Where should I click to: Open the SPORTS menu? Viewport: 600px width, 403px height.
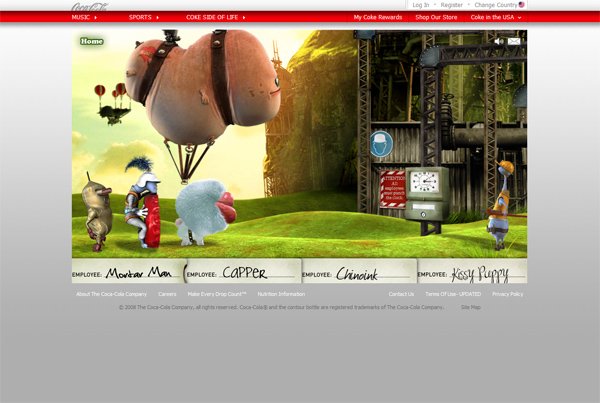tap(140, 17)
